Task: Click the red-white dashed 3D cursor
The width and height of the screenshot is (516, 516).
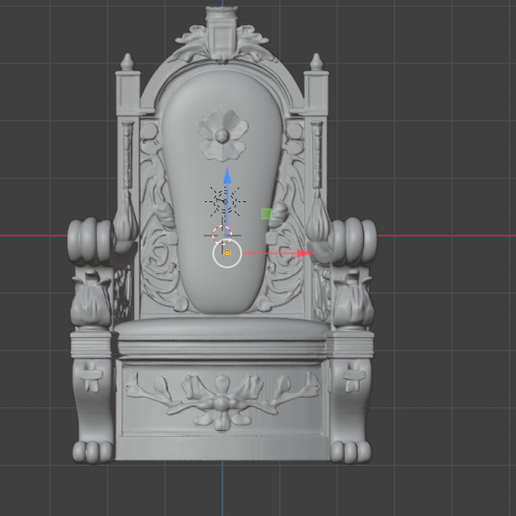Action: tap(222, 235)
